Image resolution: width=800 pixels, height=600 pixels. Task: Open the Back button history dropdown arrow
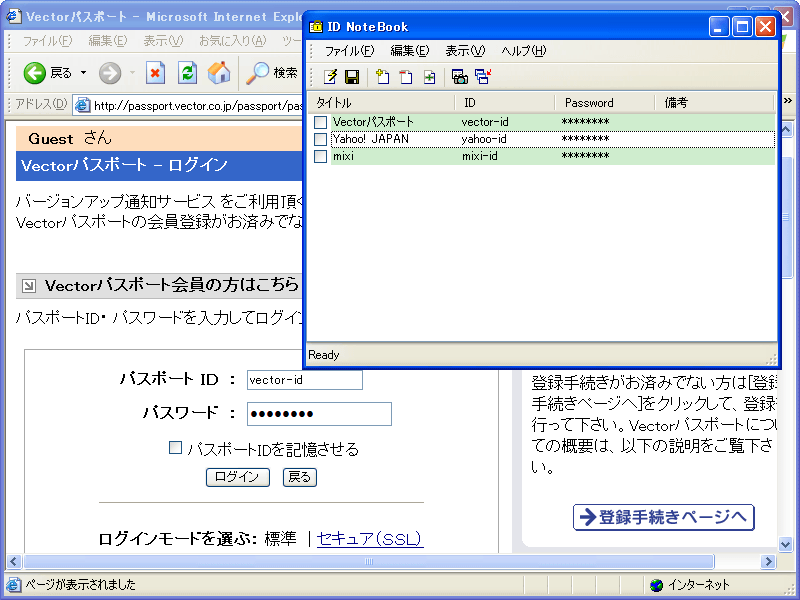[x=84, y=73]
